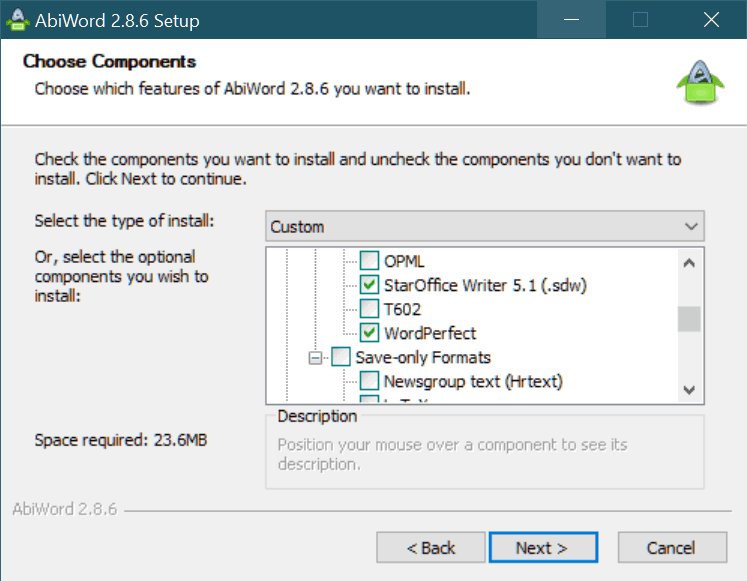
Task: Click the component list scrollbar thumb
Action: 689,319
